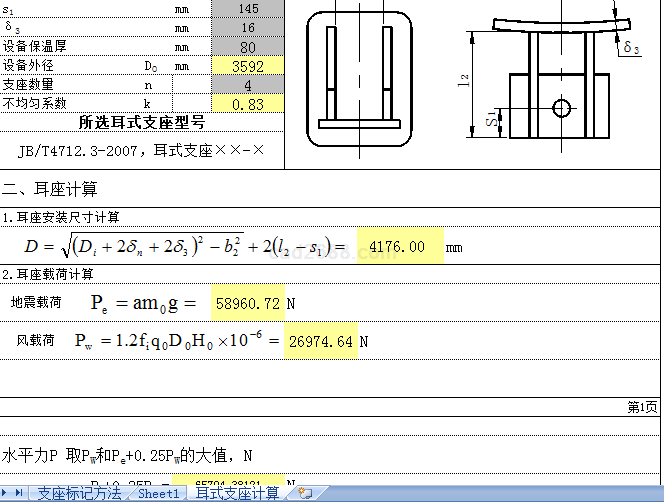This screenshot has width=664, height=503.
Task: Select the D result cell 4176.00
Action: click(x=400, y=247)
